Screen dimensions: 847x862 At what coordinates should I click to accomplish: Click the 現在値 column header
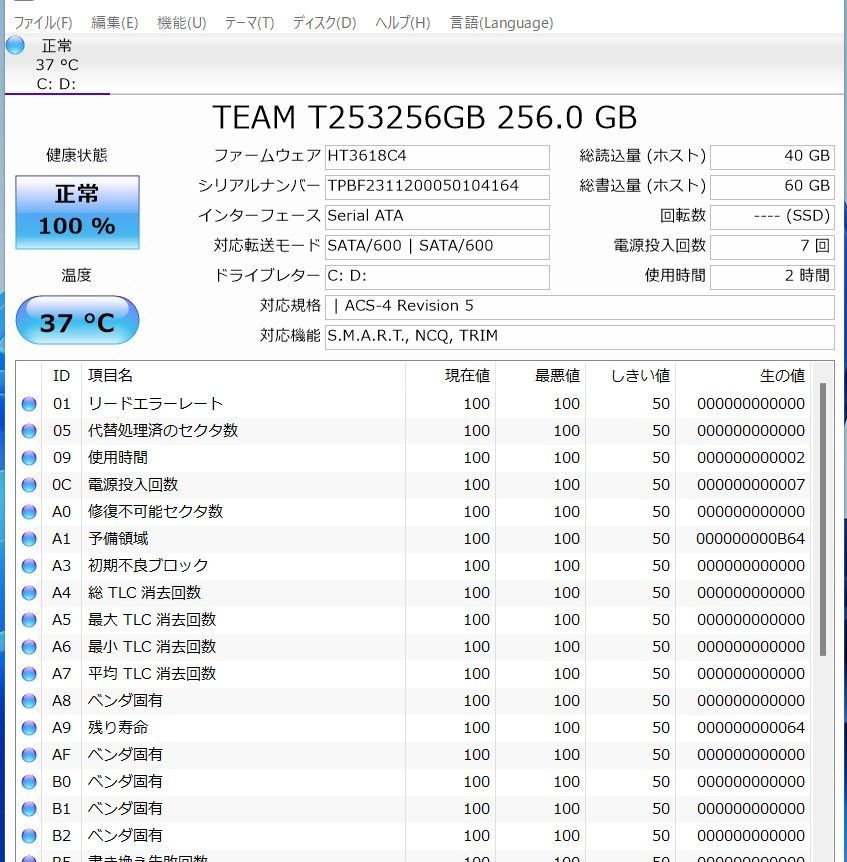click(451, 376)
